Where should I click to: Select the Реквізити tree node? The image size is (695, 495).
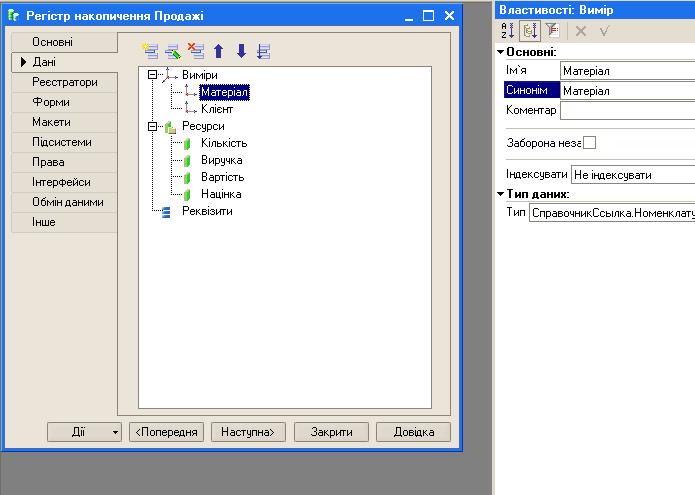[x=207, y=211]
